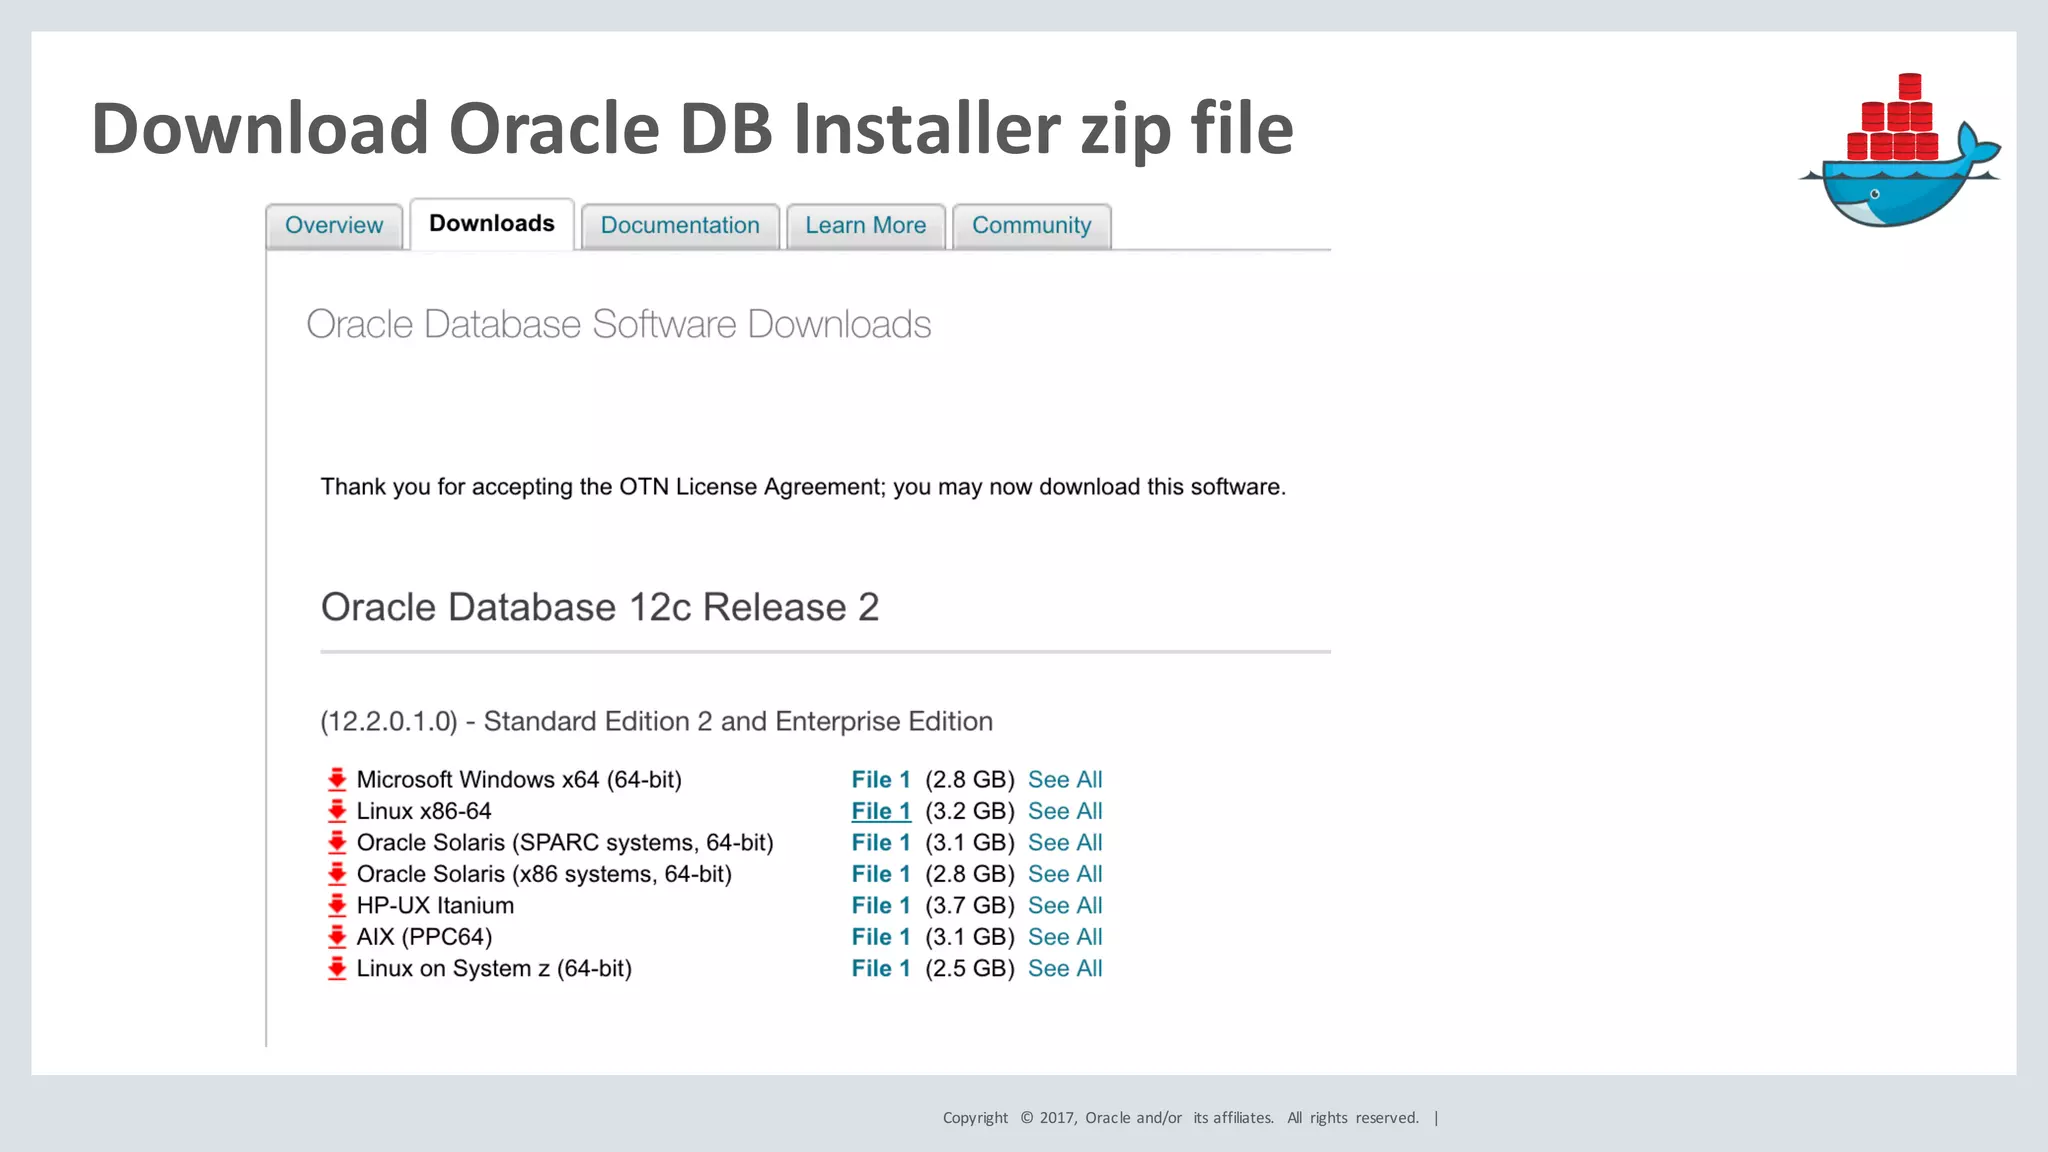Open See All for HP-UX Itanium
The width and height of the screenshot is (2048, 1152).
tap(1065, 906)
